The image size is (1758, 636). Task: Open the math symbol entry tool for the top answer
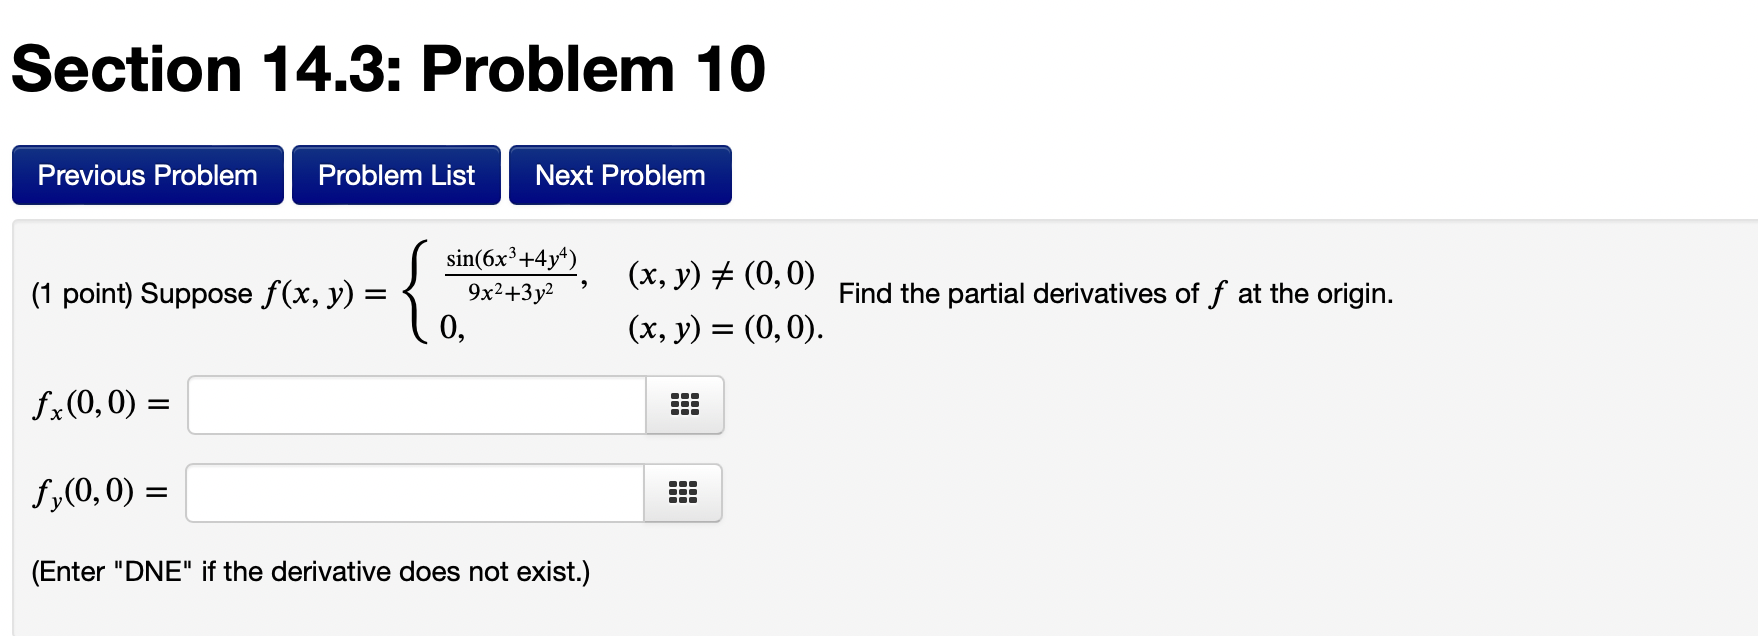684,405
